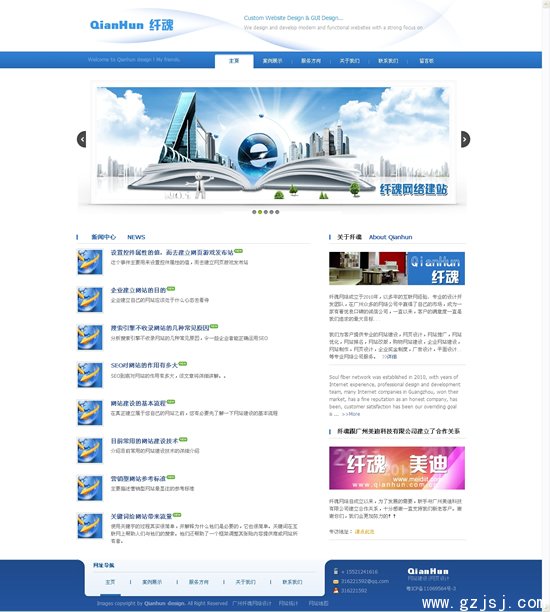Open 服务方向 in the footer site navigation
This screenshot has height=612, width=550.
pyautogui.click(x=199, y=582)
